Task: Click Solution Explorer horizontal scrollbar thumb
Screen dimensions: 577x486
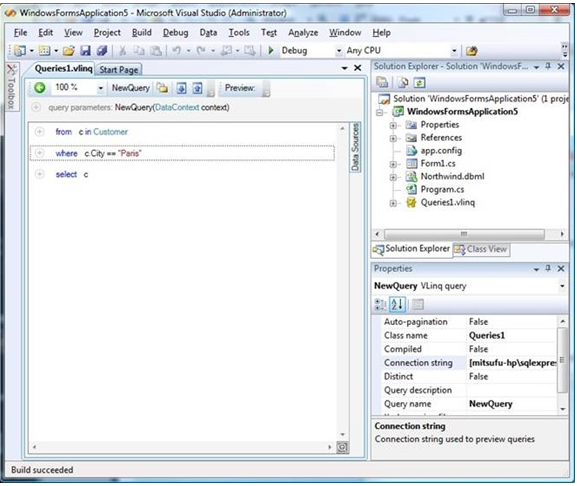Action: pos(464,234)
